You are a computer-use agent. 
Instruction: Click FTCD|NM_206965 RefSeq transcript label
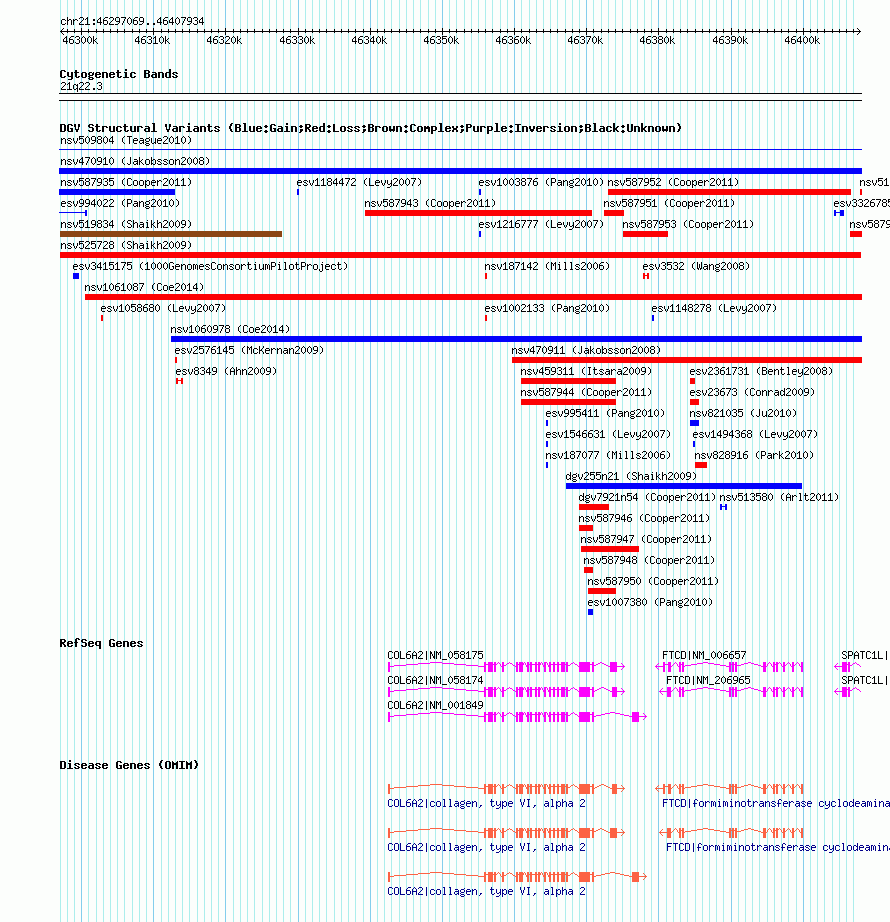click(708, 680)
